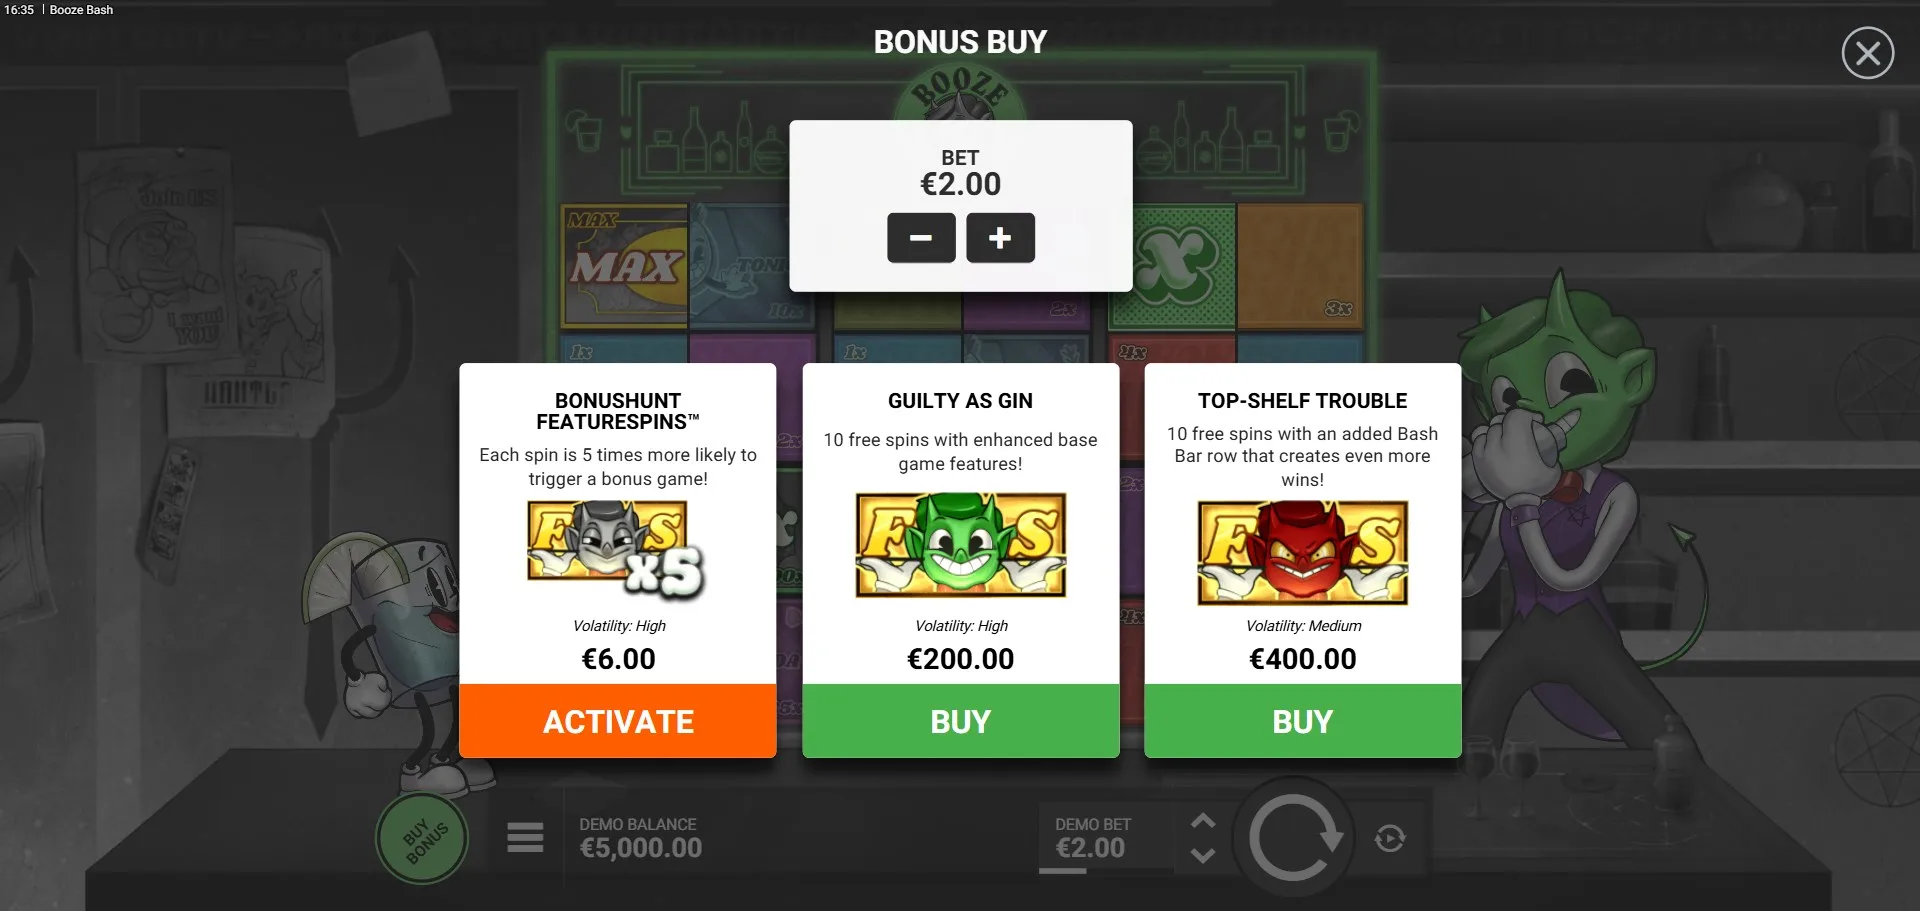The image size is (1920, 911).
Task: Open the autoplay icon
Action: click(1390, 838)
